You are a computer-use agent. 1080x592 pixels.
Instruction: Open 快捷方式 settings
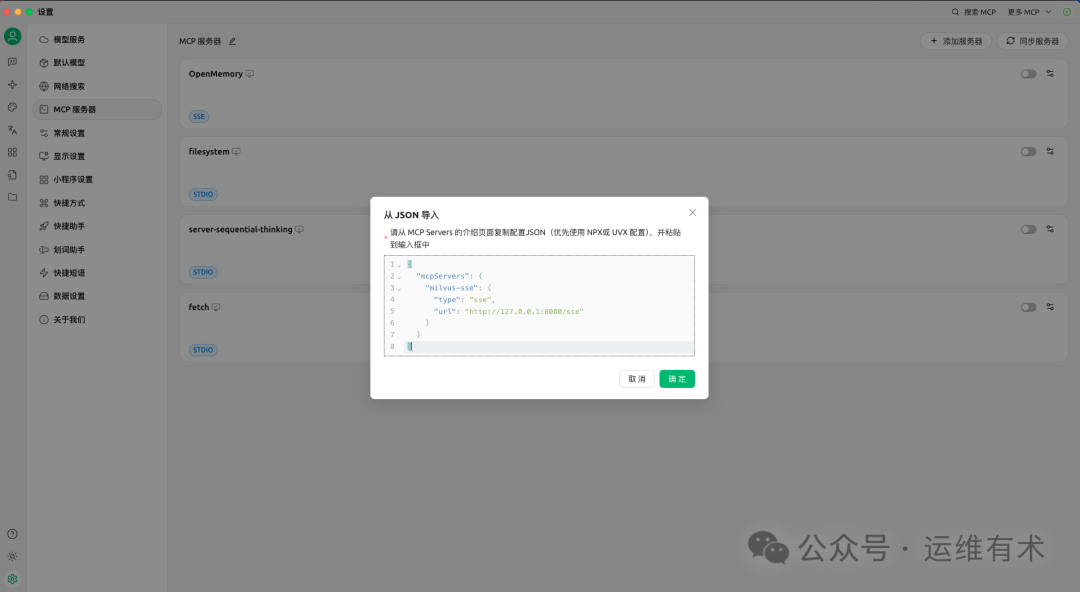point(97,203)
